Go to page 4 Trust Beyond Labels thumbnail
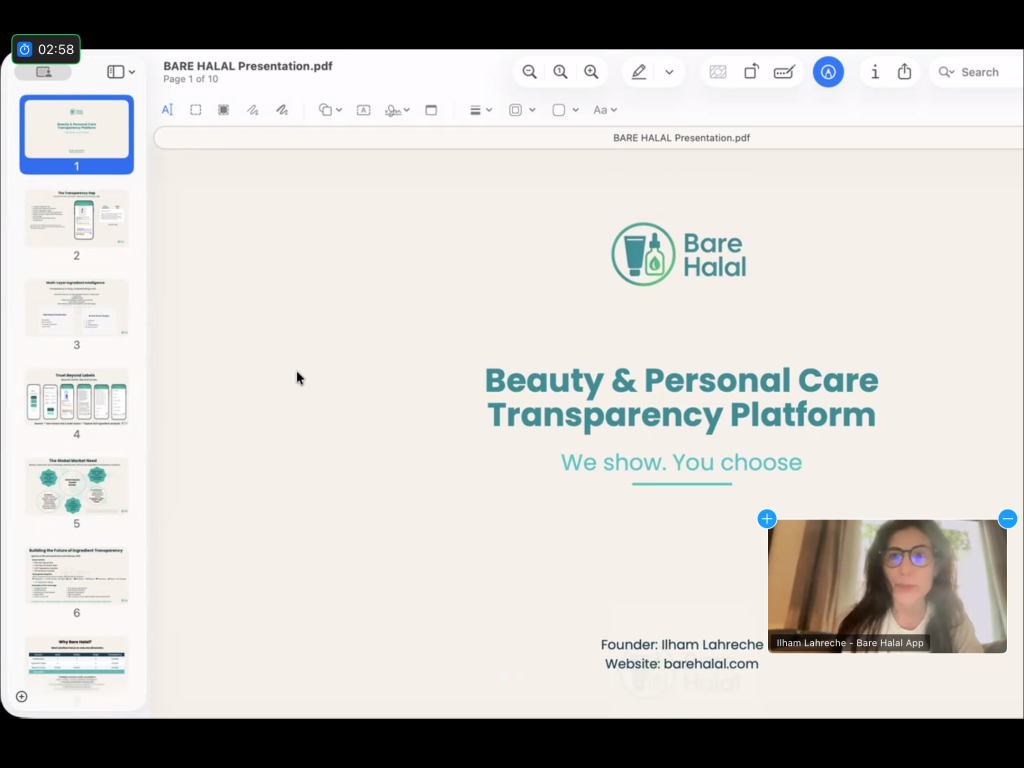This screenshot has width=1024, height=768. [76, 397]
